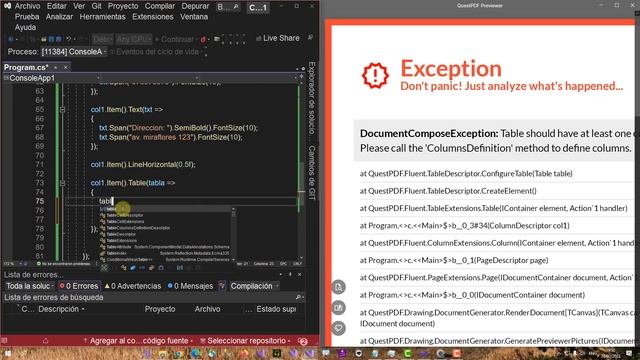Viewport: 640px width, 360px height.
Task: Collapse the code block at line 65
Action: click(62, 109)
